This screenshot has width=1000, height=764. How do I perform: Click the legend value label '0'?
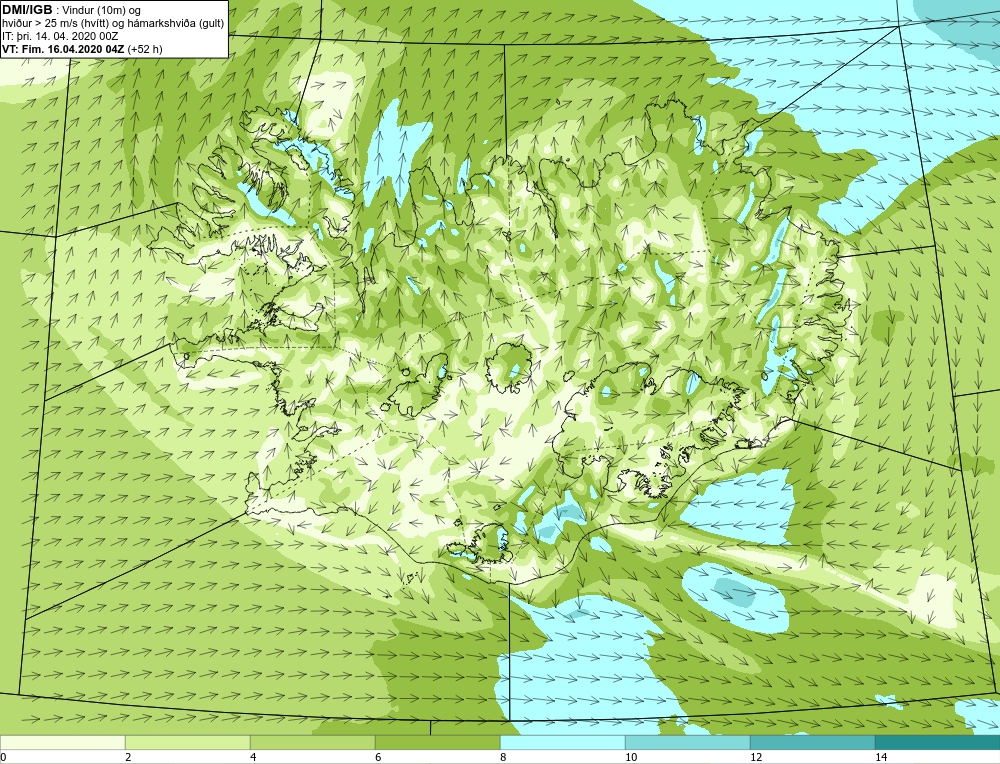click(3, 757)
